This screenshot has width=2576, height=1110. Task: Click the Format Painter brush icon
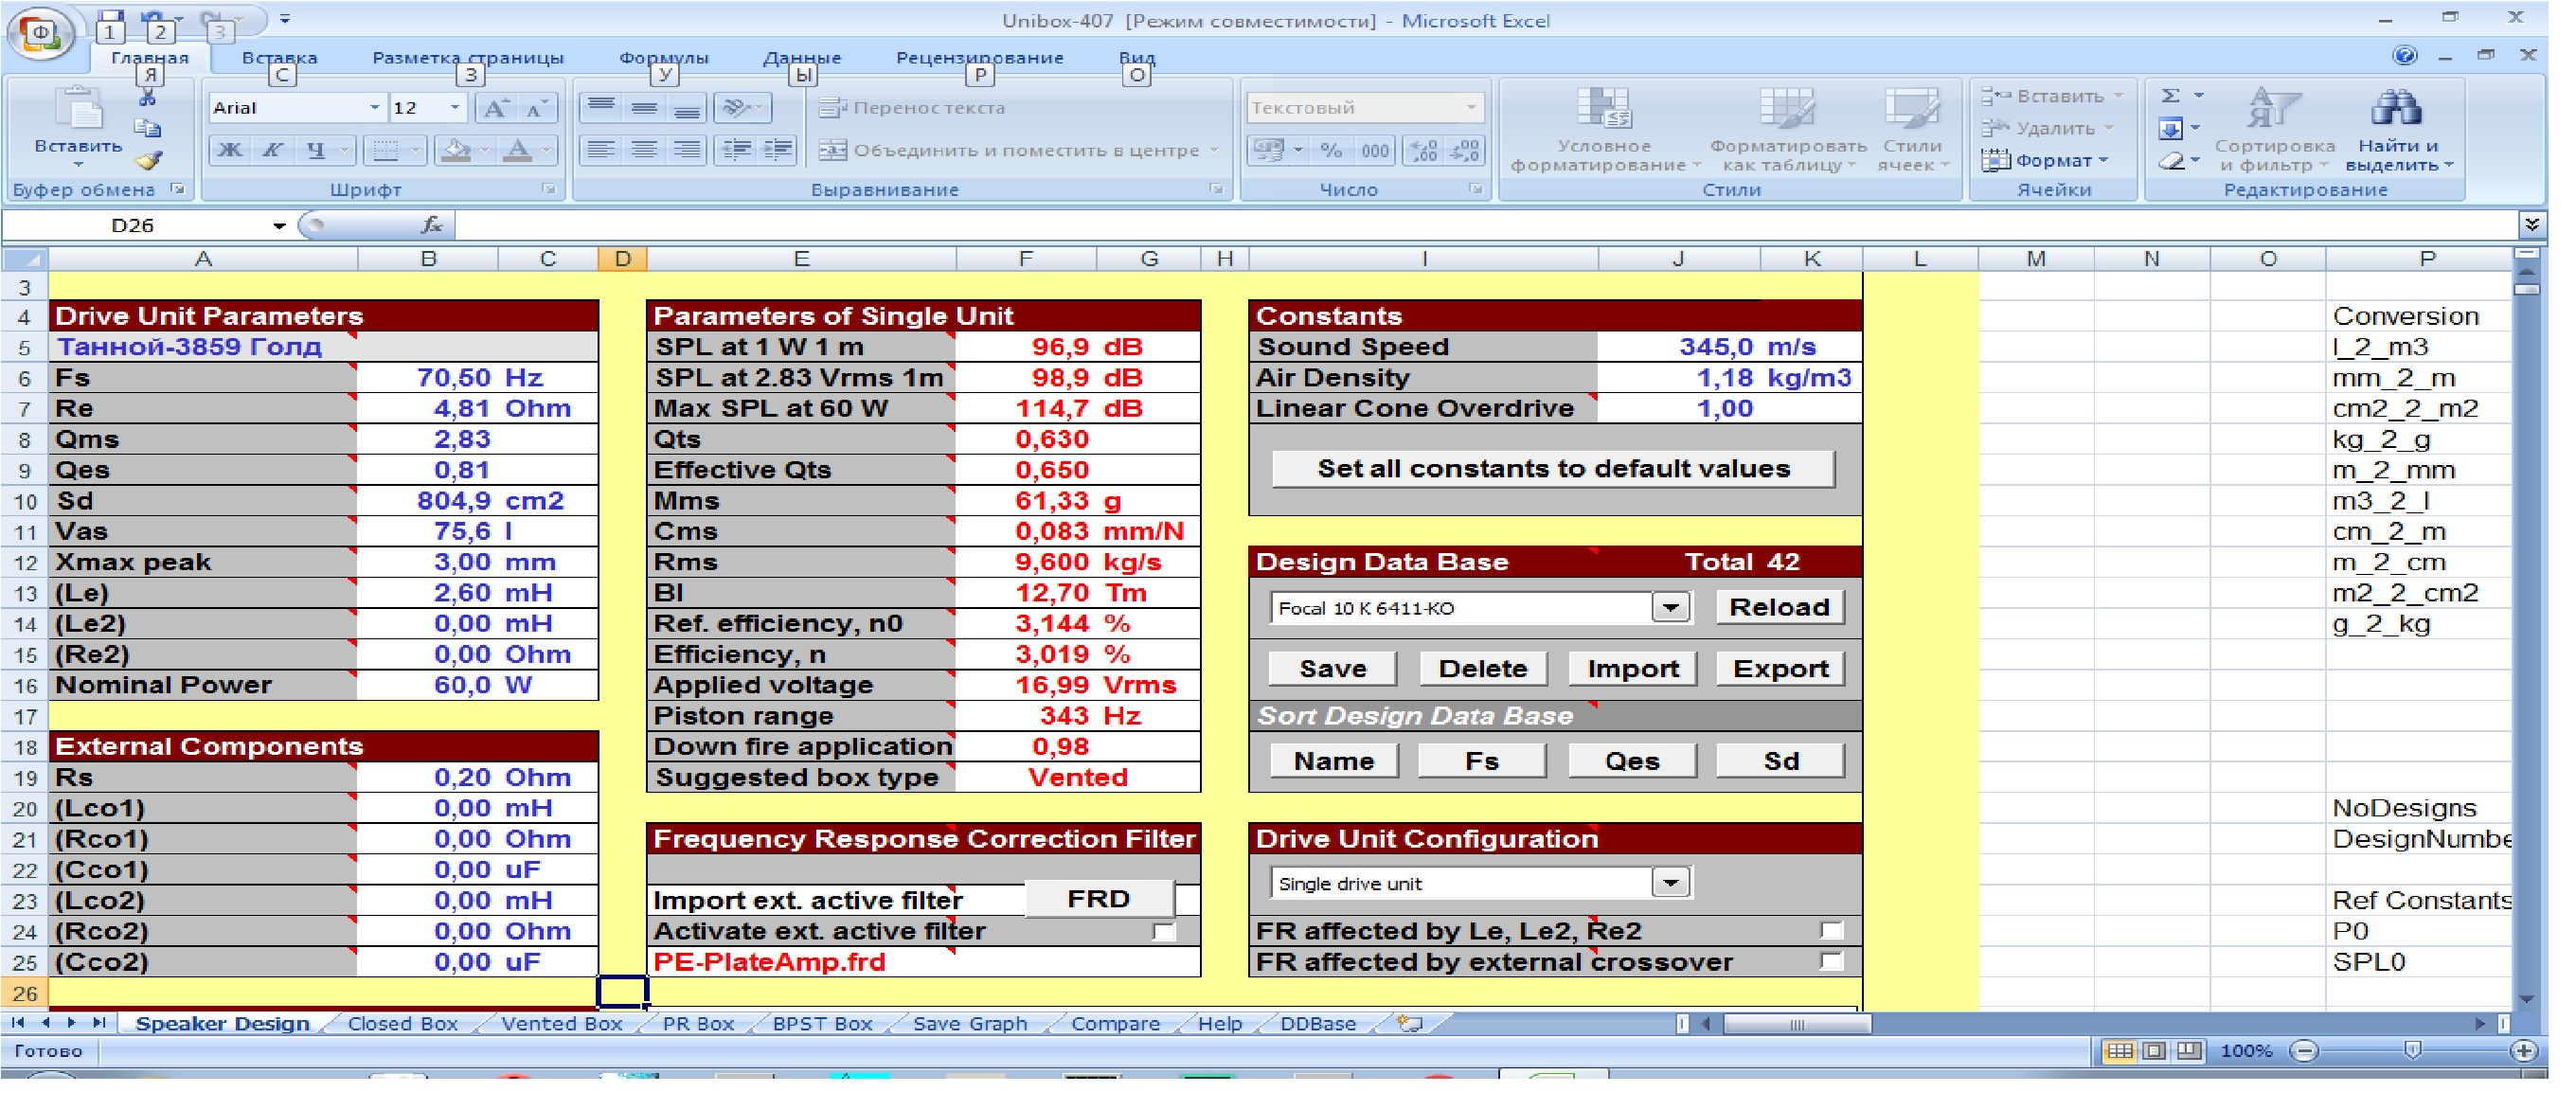(150, 161)
